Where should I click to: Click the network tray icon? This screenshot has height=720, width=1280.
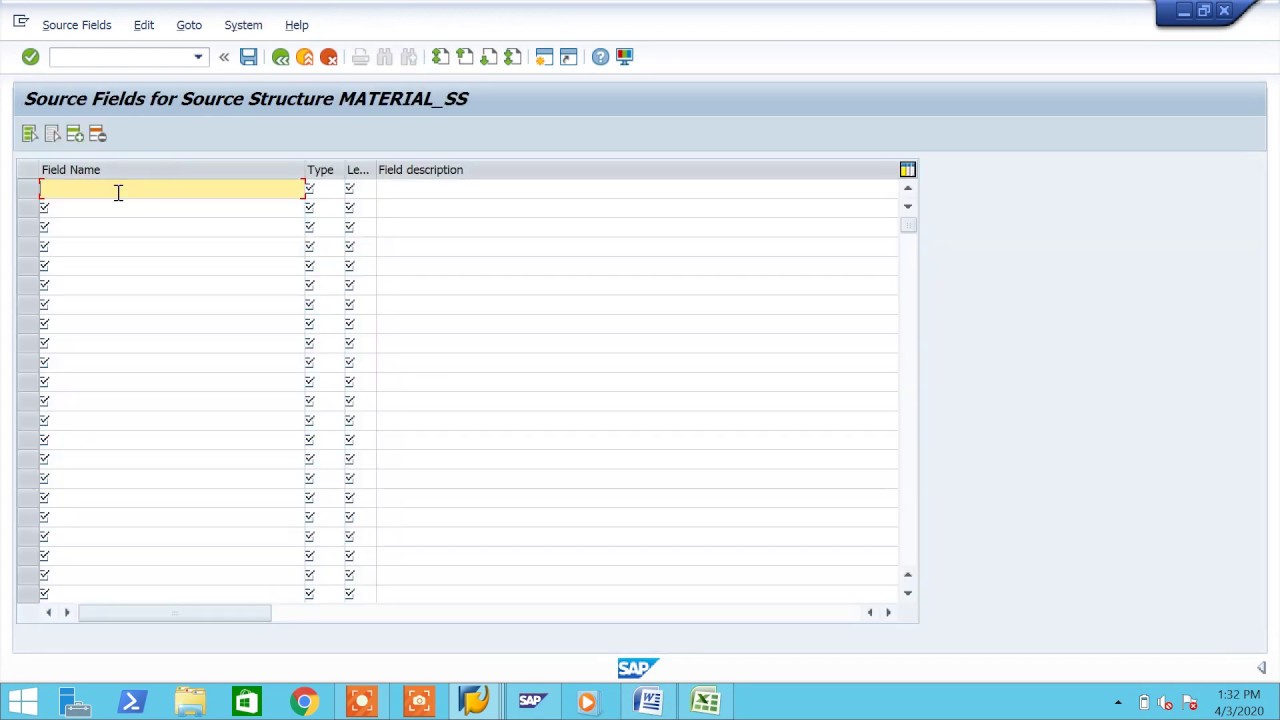tap(1189, 703)
